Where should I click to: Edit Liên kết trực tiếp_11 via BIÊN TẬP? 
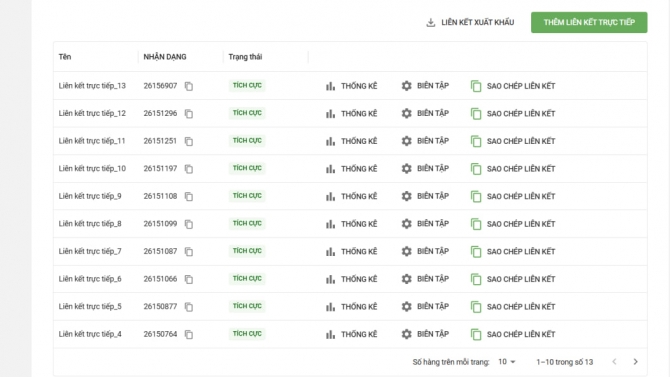pyautogui.click(x=425, y=141)
